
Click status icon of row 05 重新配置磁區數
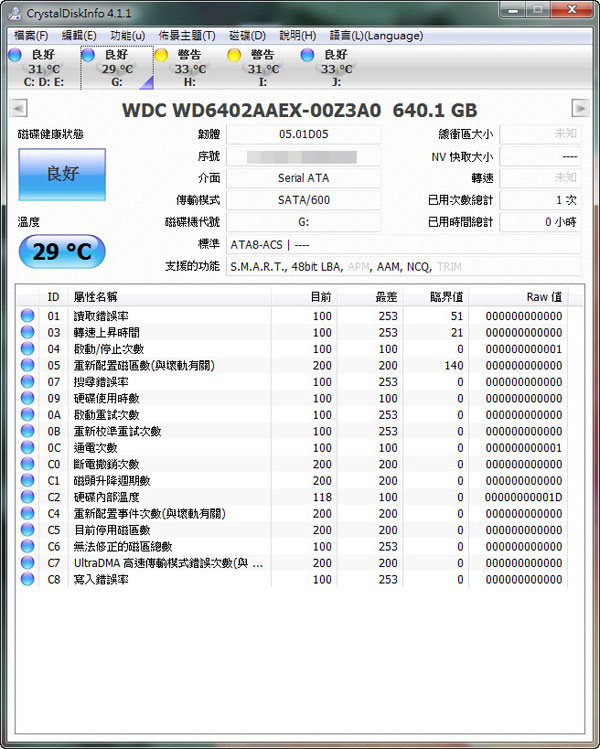coord(28,365)
